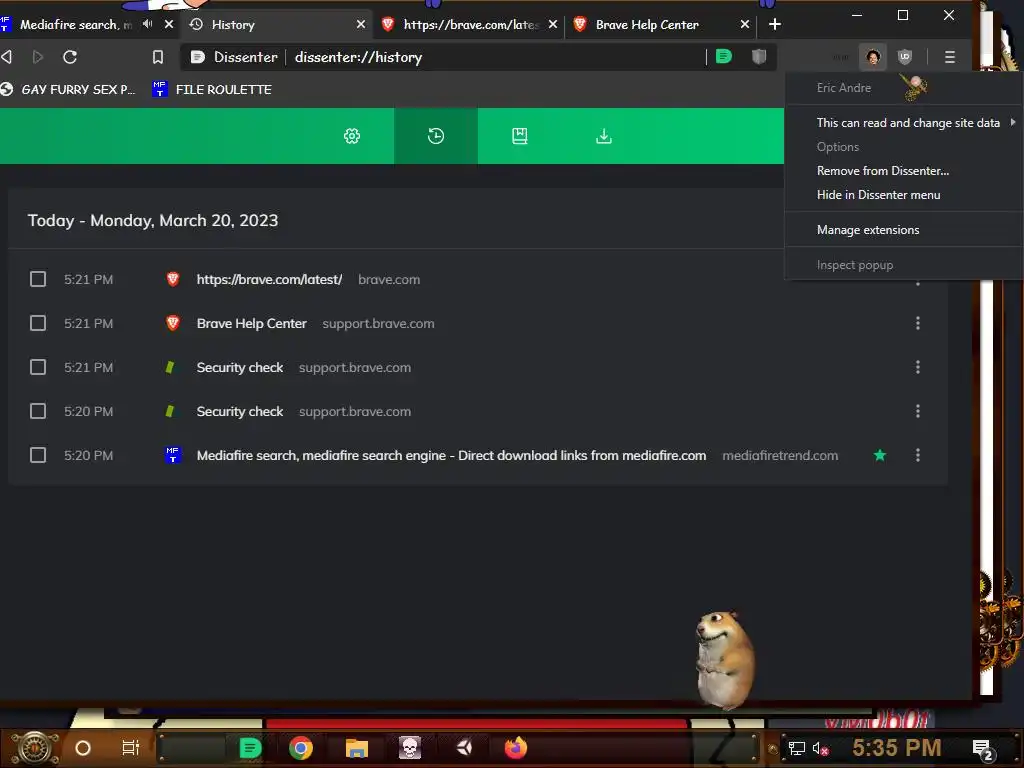The height and width of the screenshot is (768, 1024).
Task: Open Task View in taskbar
Action: 131,748
